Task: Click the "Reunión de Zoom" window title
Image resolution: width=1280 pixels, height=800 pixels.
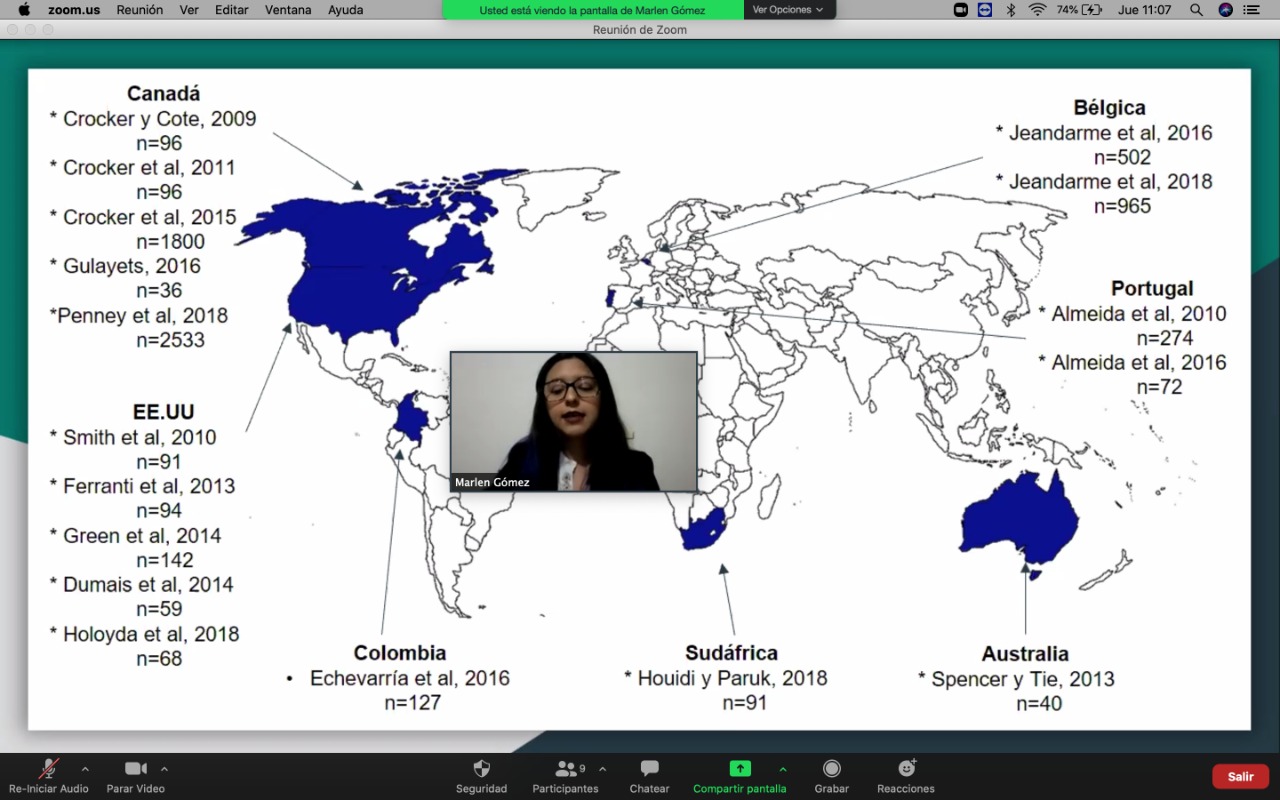Action: coord(640,30)
